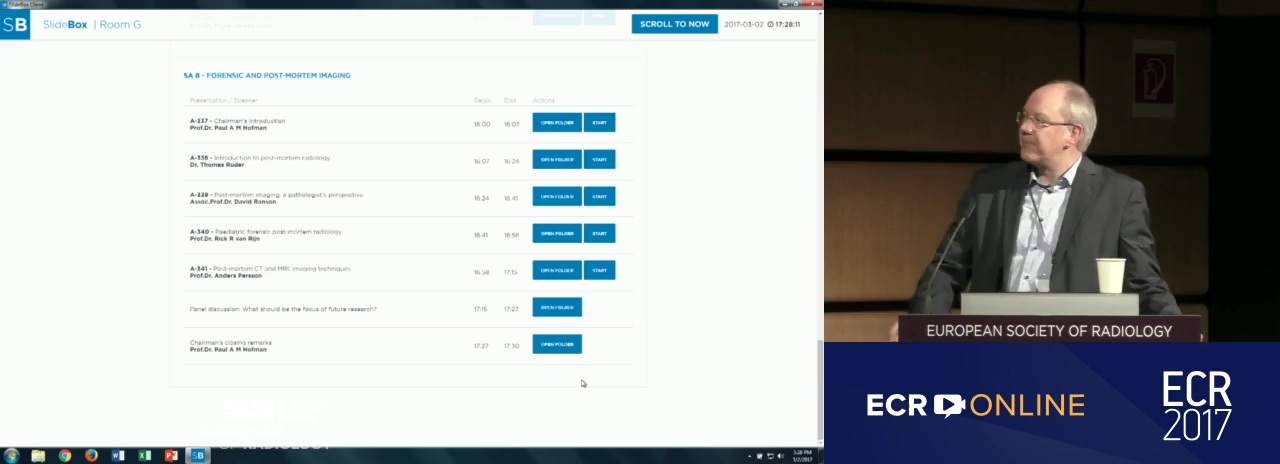Click the taskbar clock
Viewport: 1280px width, 464px height.
[802, 456]
